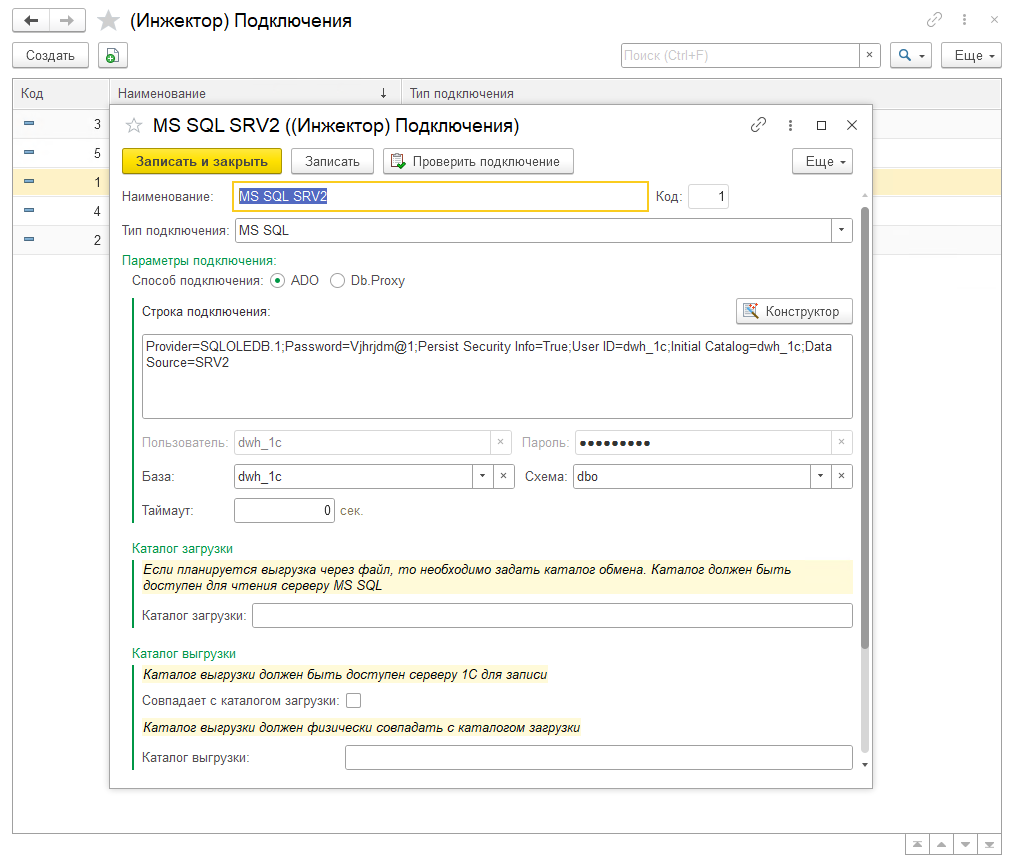Click into Строка подключения text area
The image size is (1019, 867).
coord(497,376)
